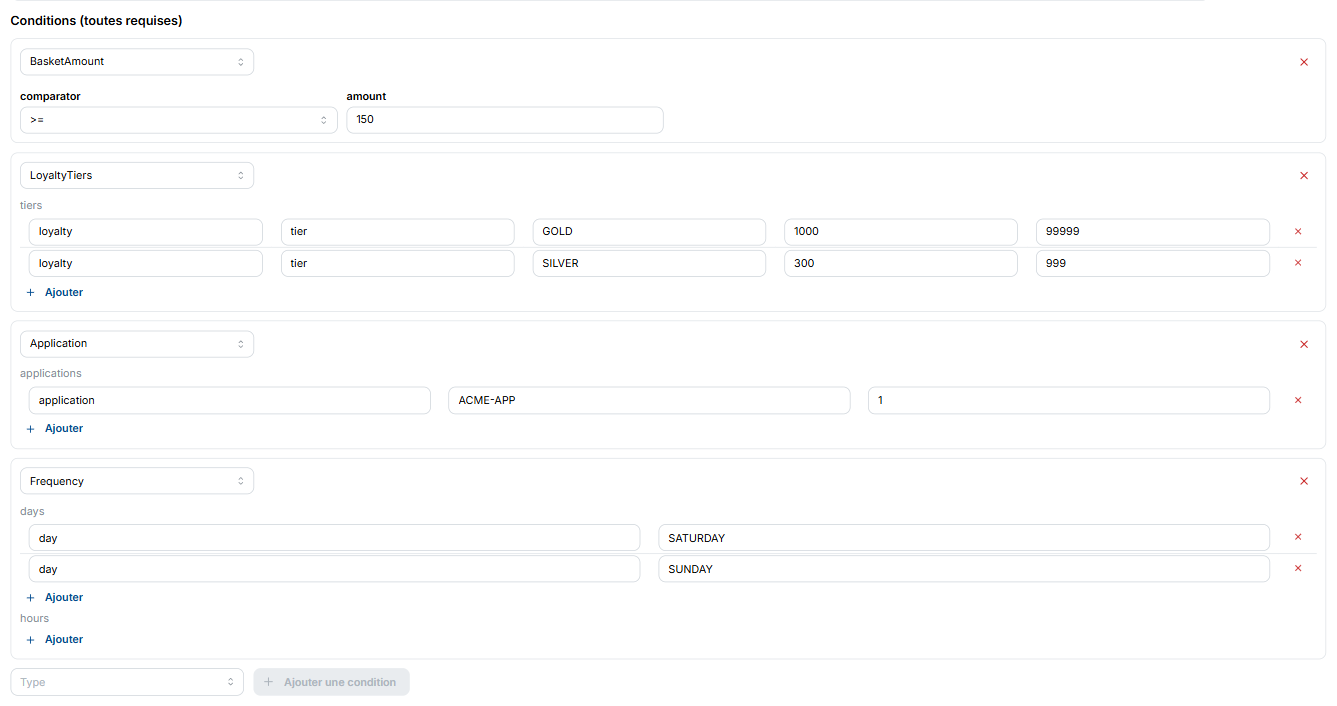Edit the GOLD minimum value 1000
The height and width of the screenshot is (706, 1337).
click(901, 232)
